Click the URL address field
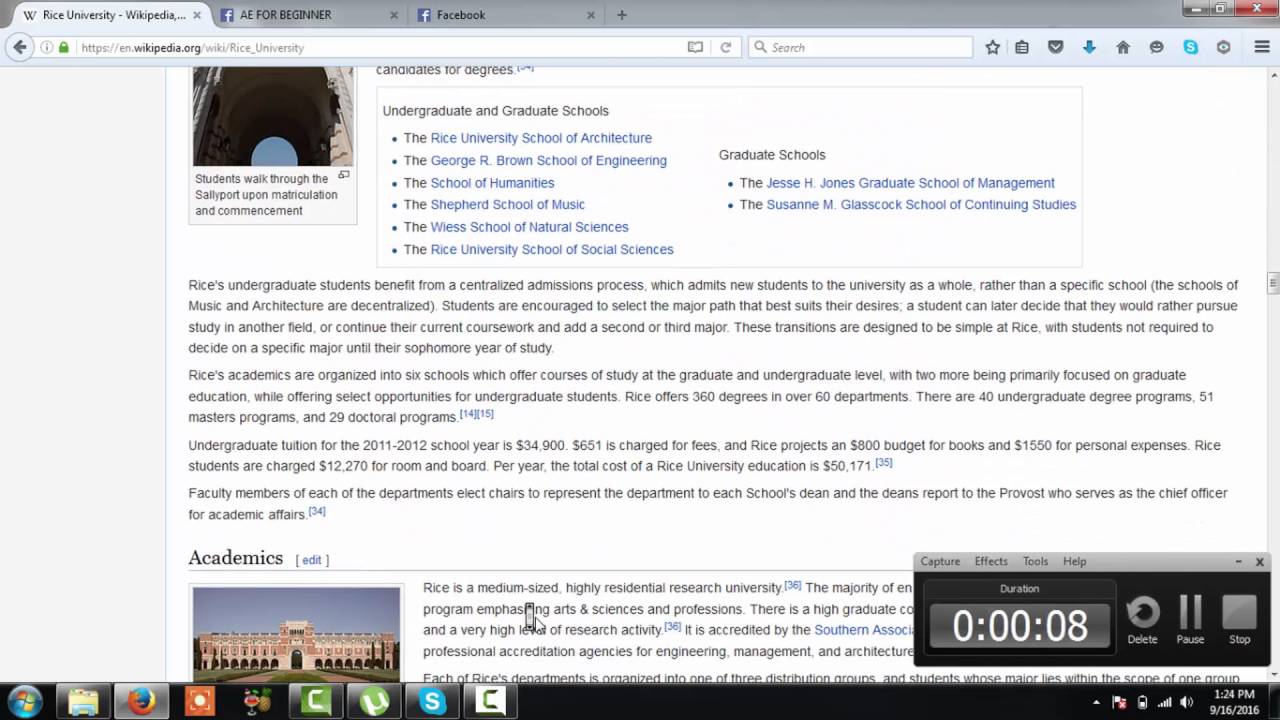1280x720 pixels. tap(378, 47)
